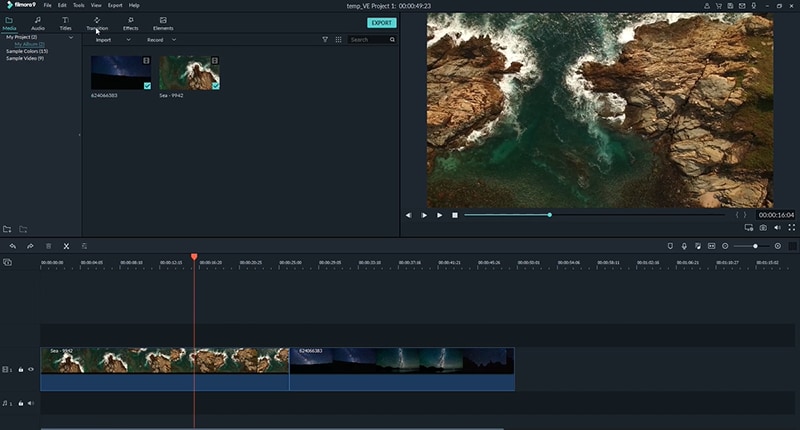Switch to the Effects tab
This screenshot has height=430, width=800.
131,24
